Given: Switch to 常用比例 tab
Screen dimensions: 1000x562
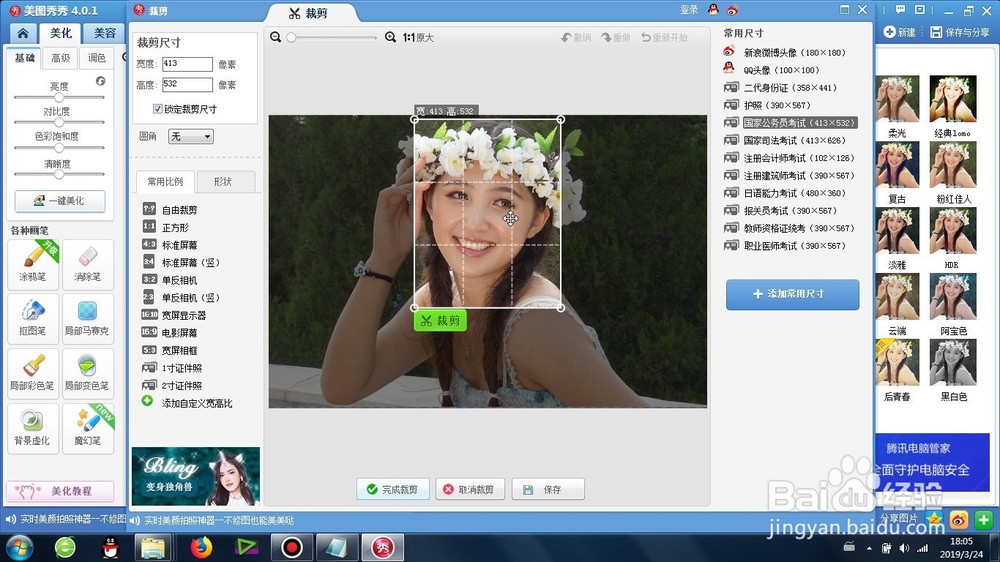Looking at the screenshot, I should click(165, 182).
